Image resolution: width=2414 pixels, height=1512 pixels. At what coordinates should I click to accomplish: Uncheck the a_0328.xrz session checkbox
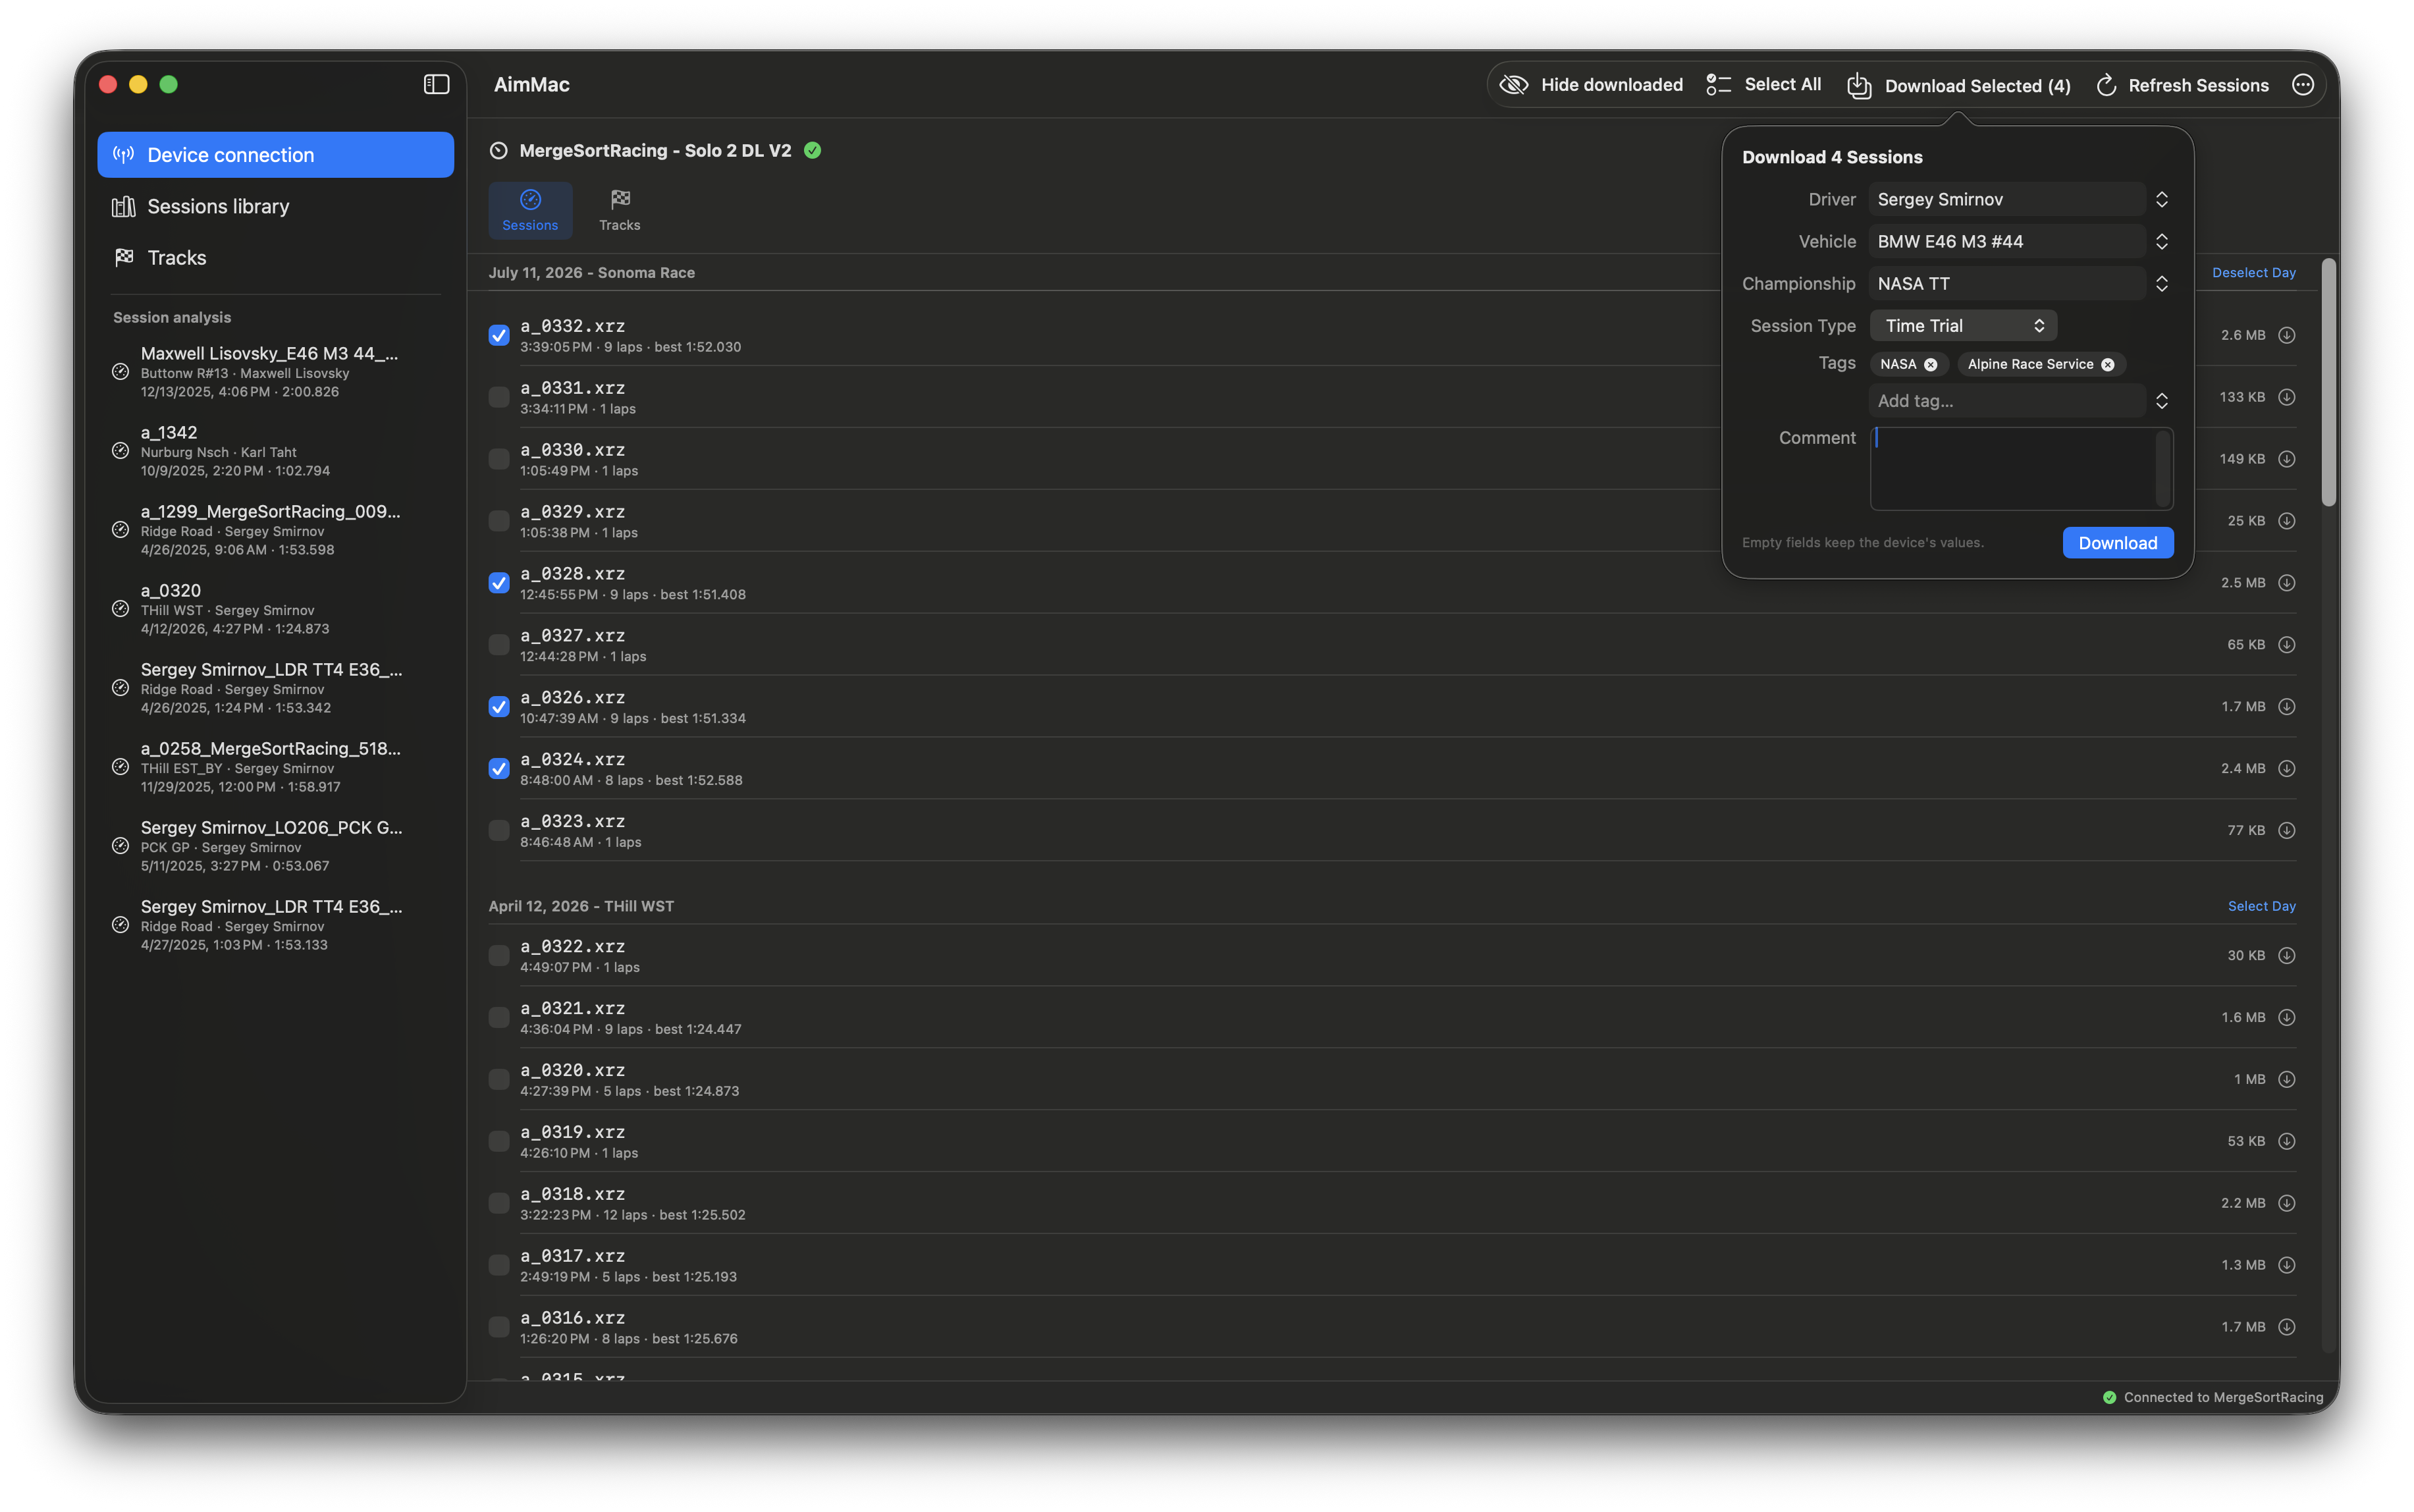(499, 583)
